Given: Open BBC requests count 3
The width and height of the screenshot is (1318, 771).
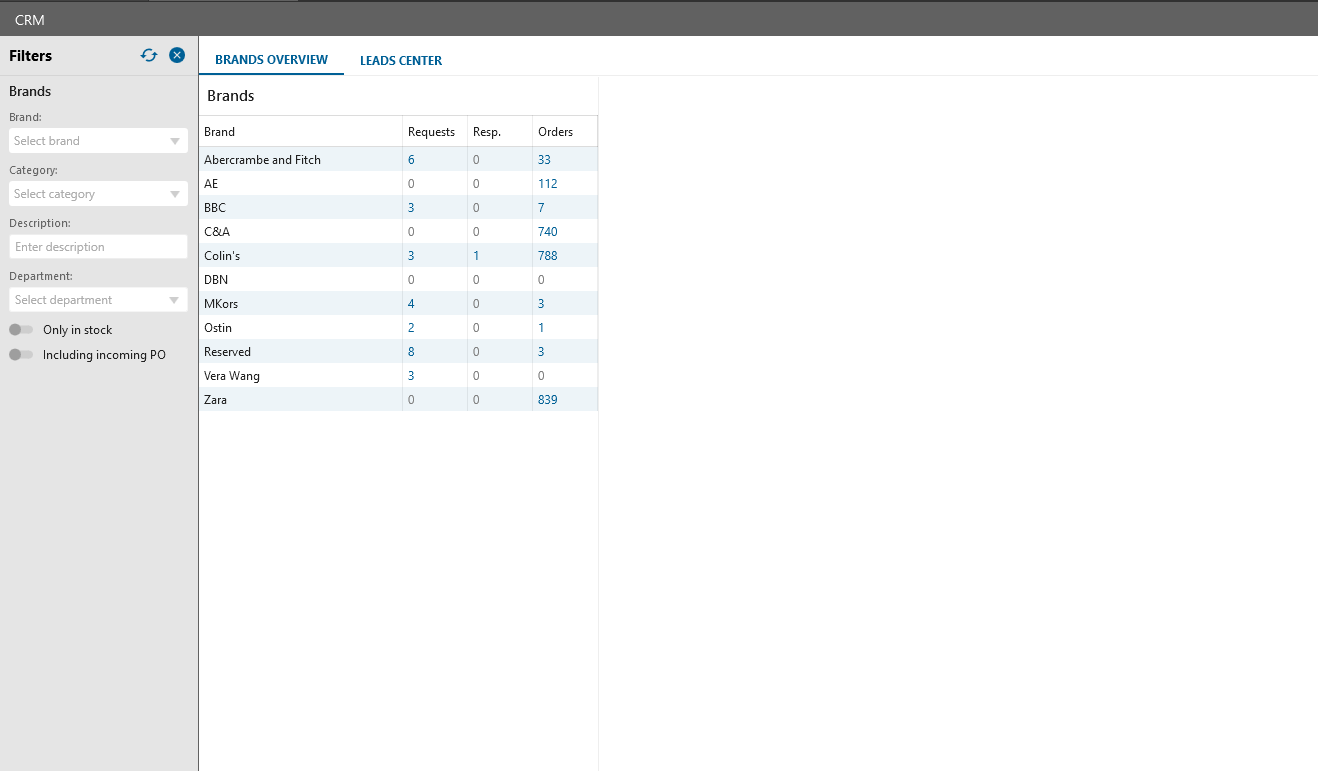Looking at the screenshot, I should pyautogui.click(x=411, y=208).
